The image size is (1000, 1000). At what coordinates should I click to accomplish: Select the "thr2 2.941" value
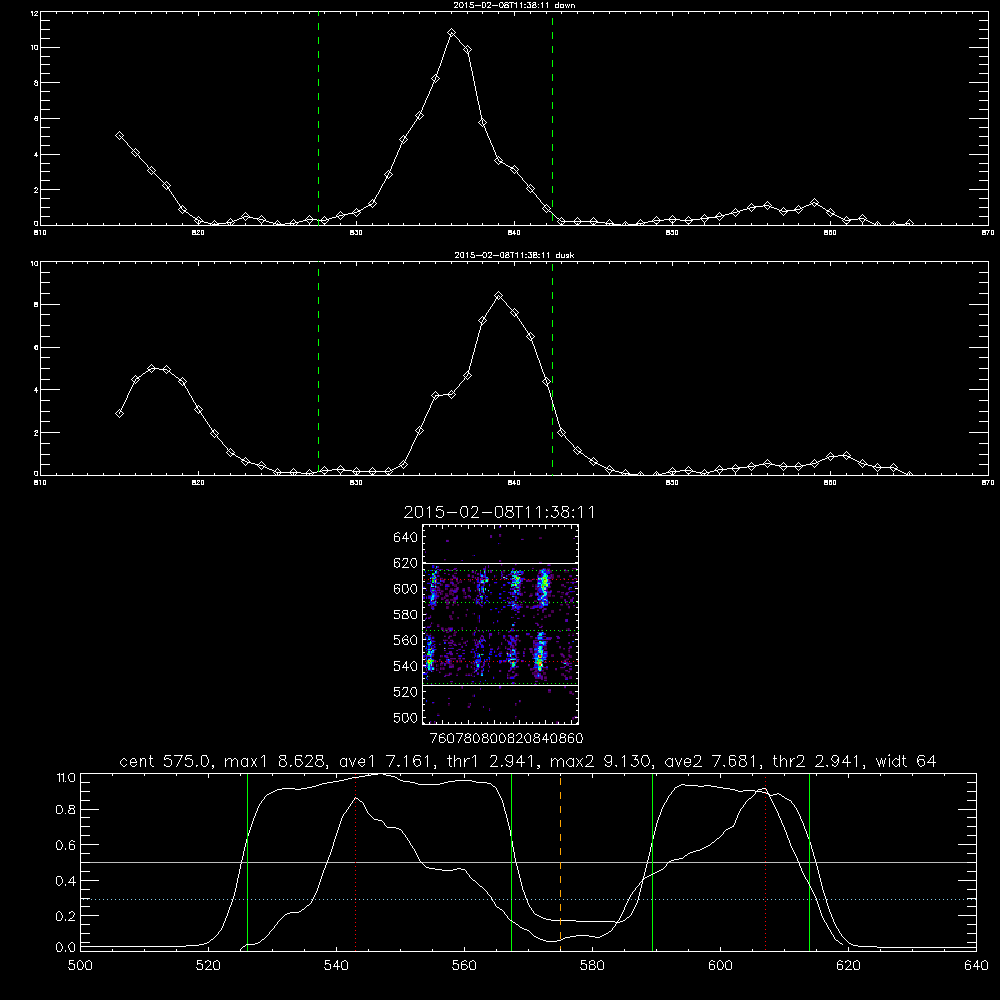pyautogui.click(x=817, y=761)
